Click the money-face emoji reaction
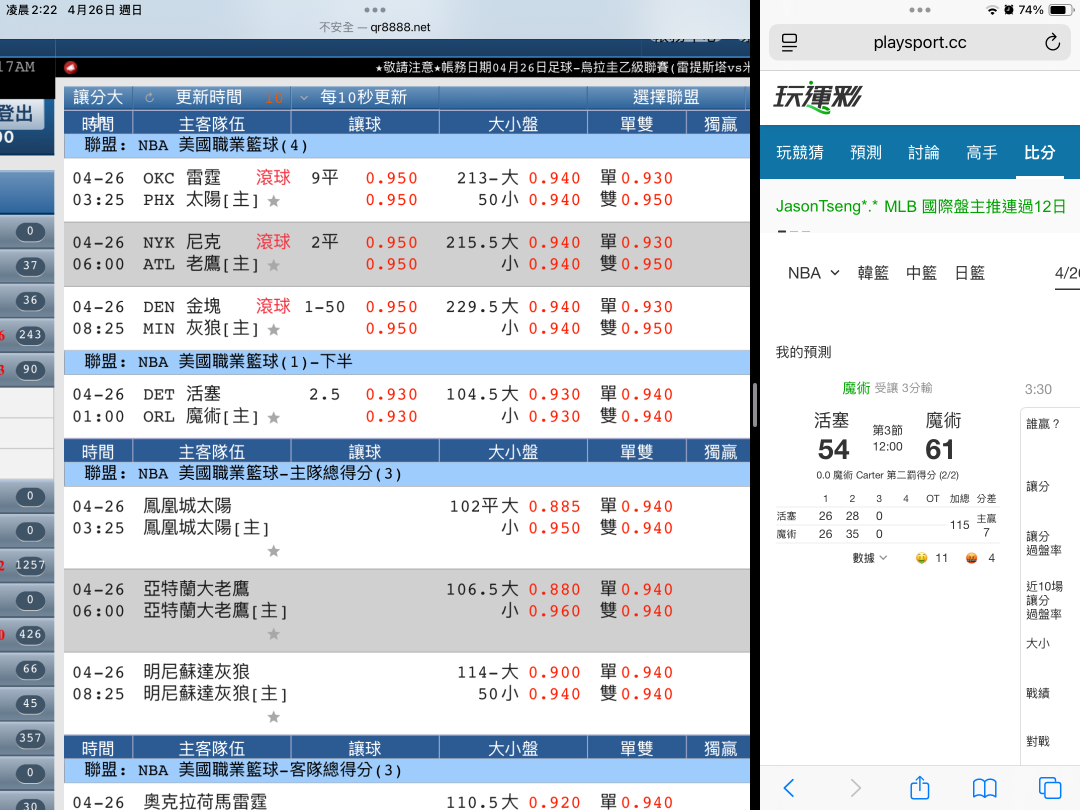The image size is (1080, 810). coord(921,558)
